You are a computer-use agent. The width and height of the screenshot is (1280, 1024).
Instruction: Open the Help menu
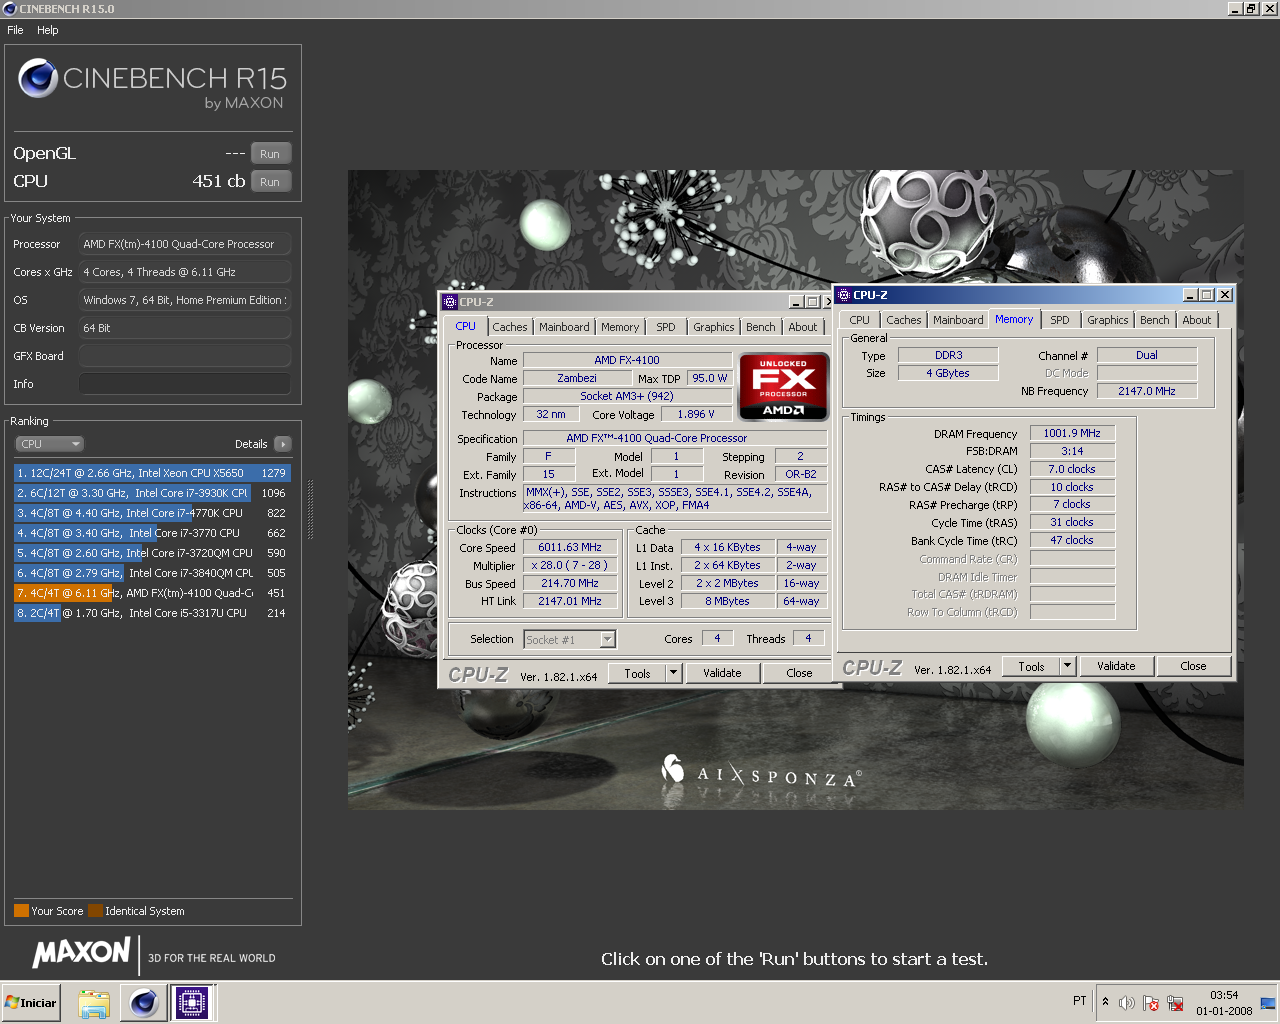click(48, 30)
